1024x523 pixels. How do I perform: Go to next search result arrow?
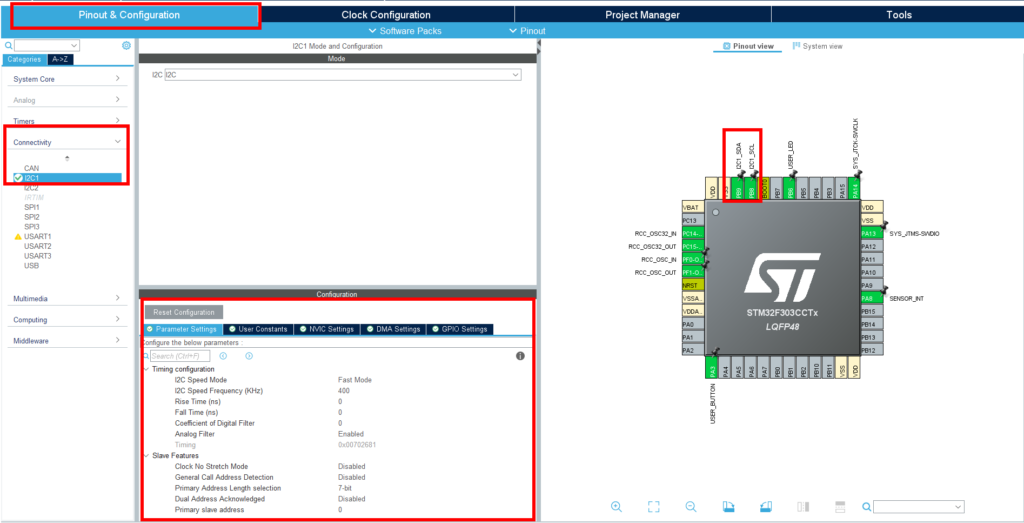249,356
